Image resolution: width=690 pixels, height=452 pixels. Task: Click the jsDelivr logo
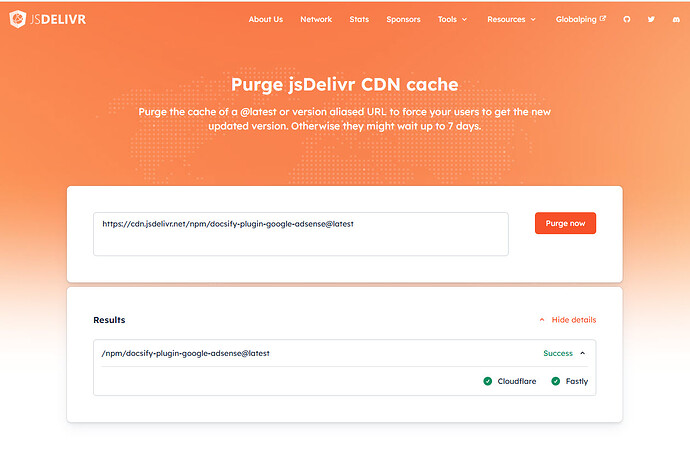[48, 19]
